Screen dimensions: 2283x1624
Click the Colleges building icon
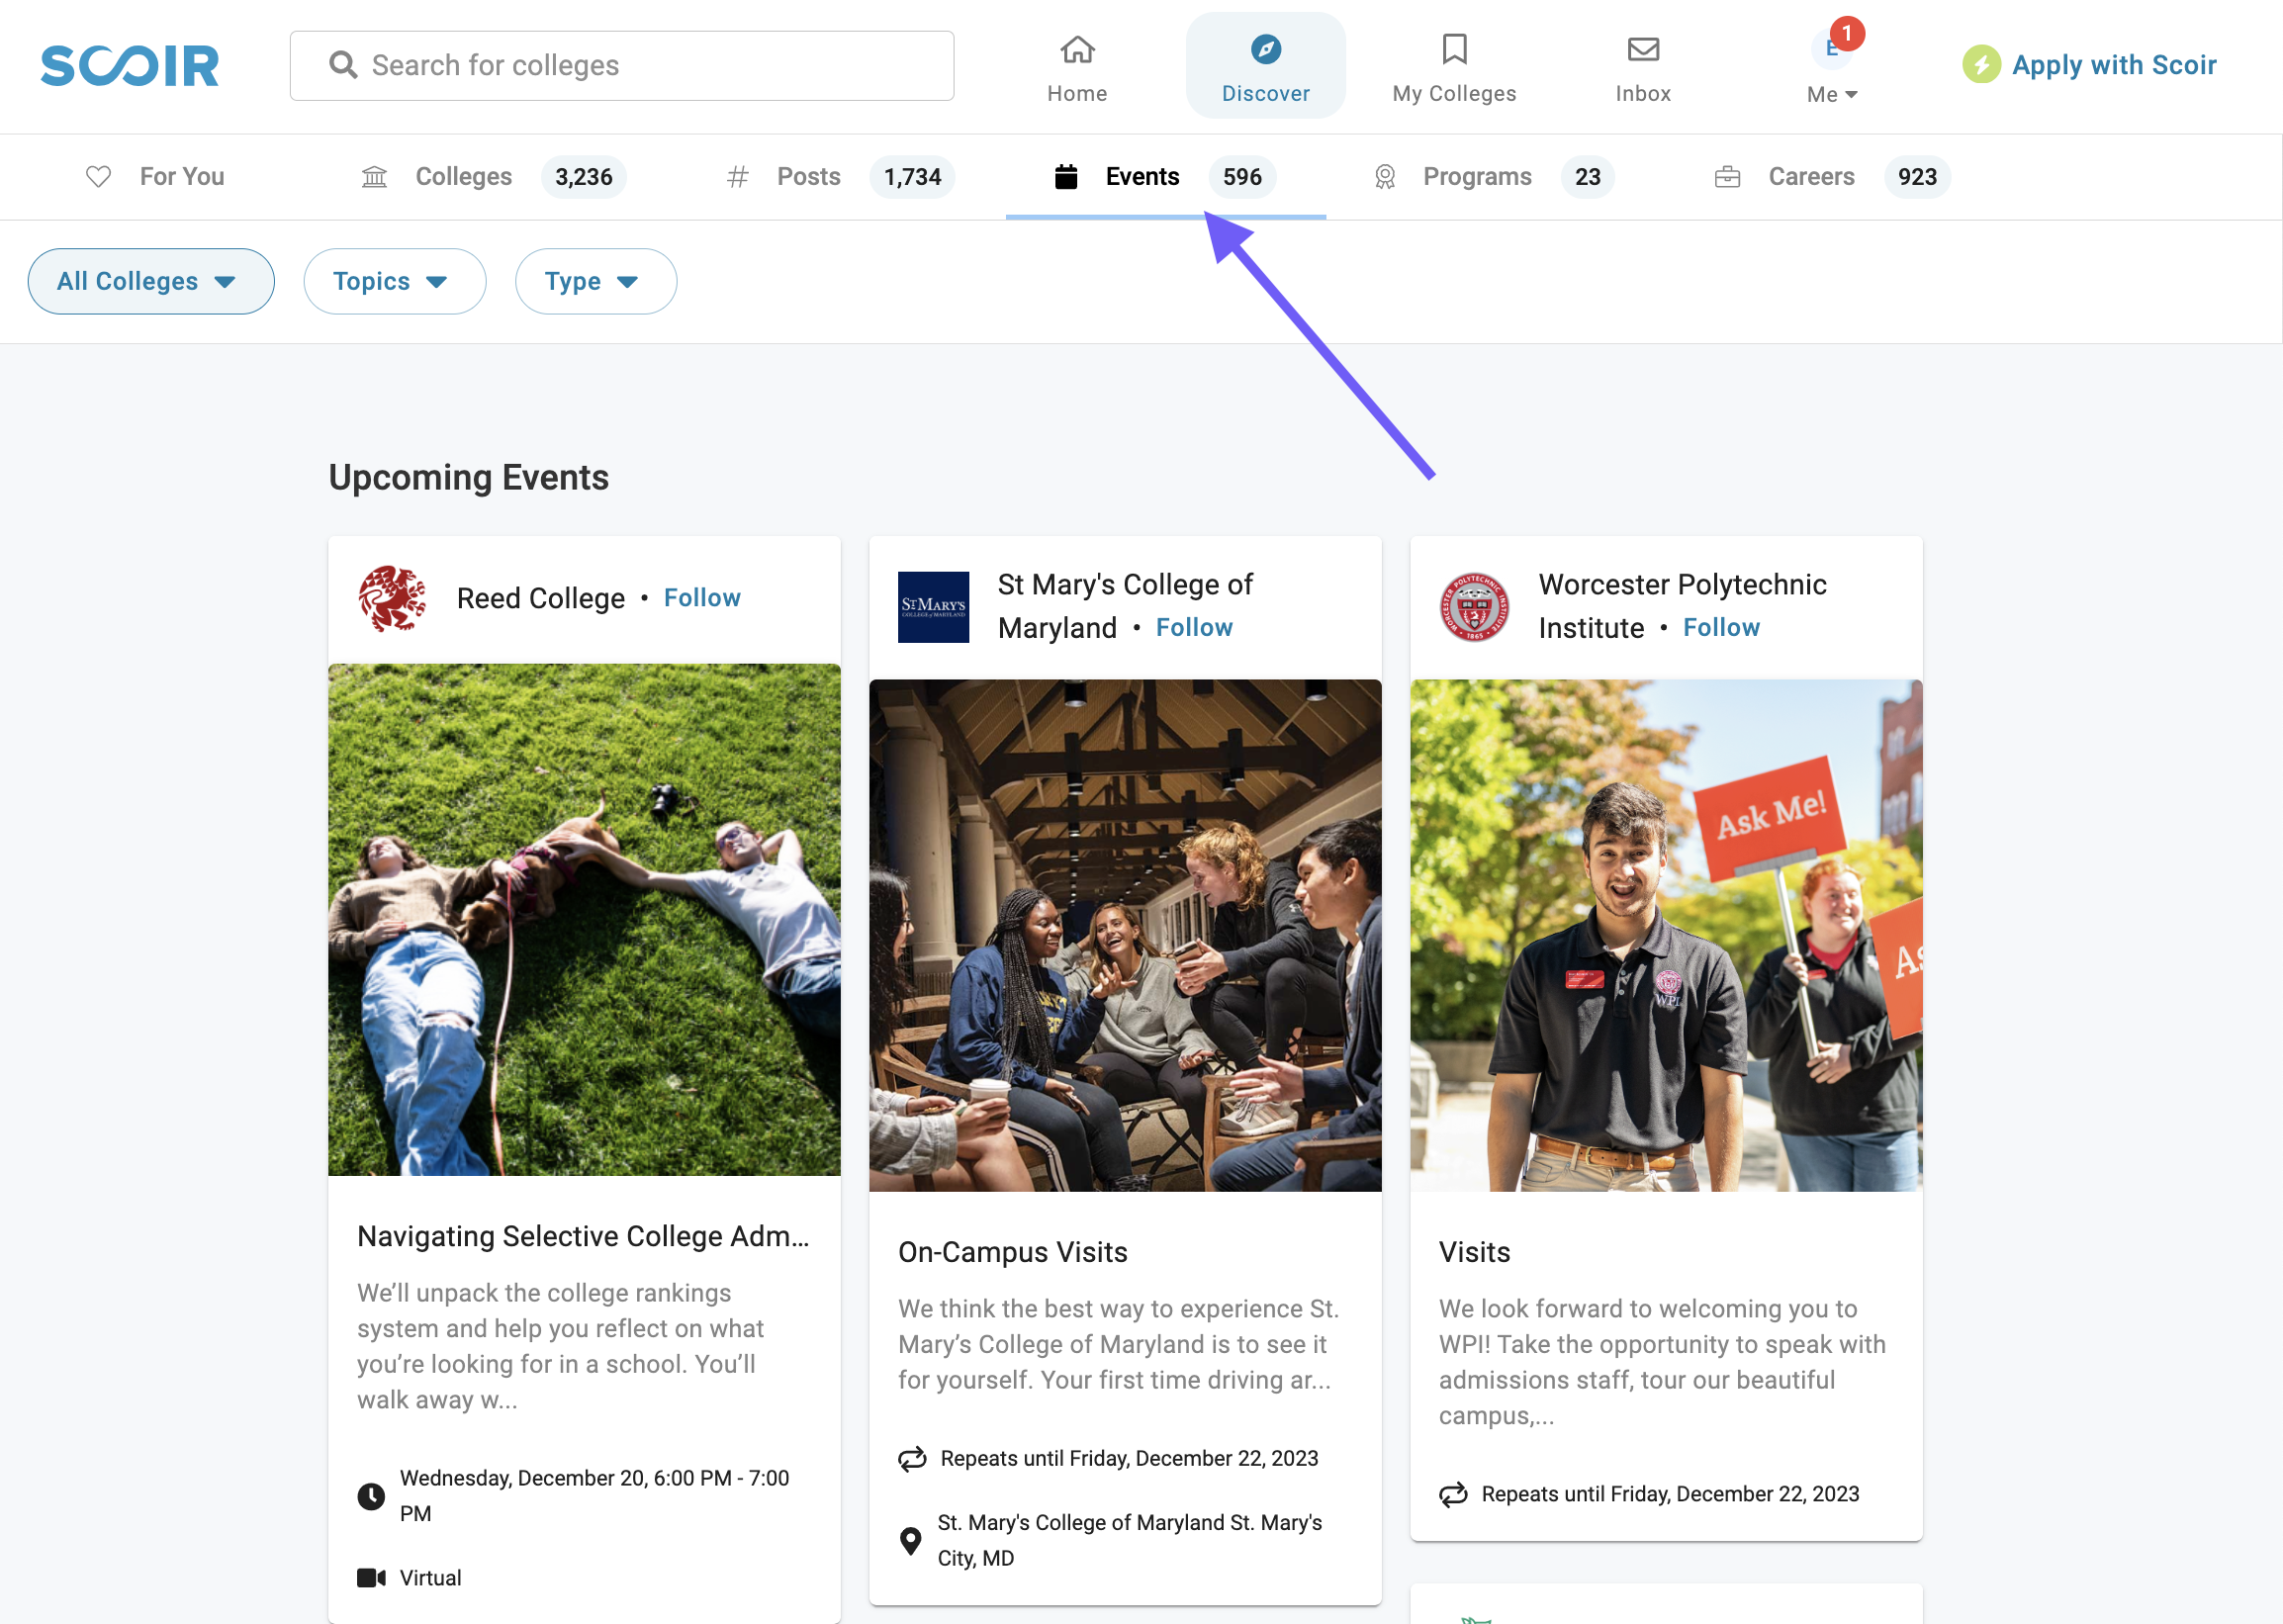(374, 177)
